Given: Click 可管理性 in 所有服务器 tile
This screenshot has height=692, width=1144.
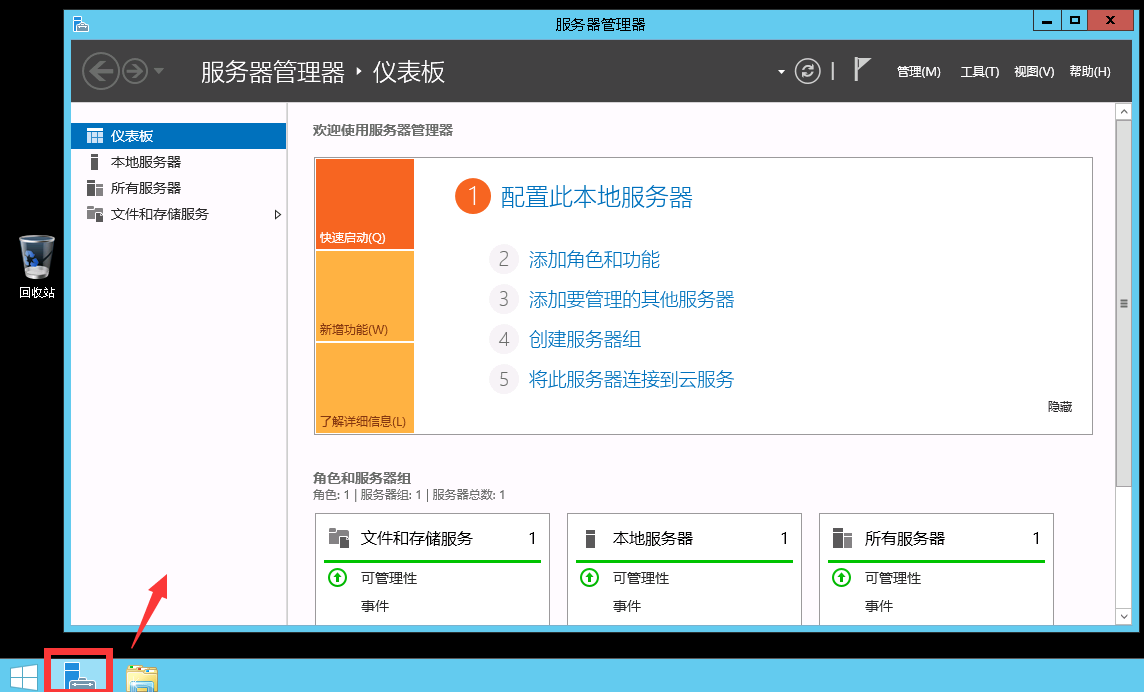Looking at the screenshot, I should point(892,578).
